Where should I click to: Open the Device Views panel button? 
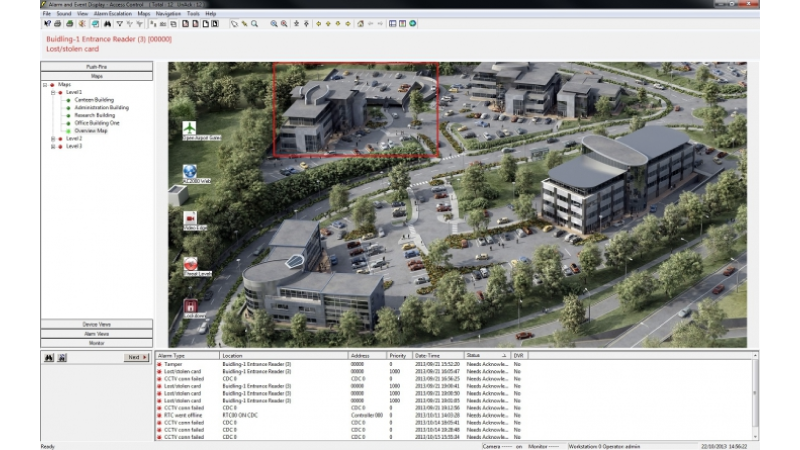pyautogui.click(x=96, y=324)
